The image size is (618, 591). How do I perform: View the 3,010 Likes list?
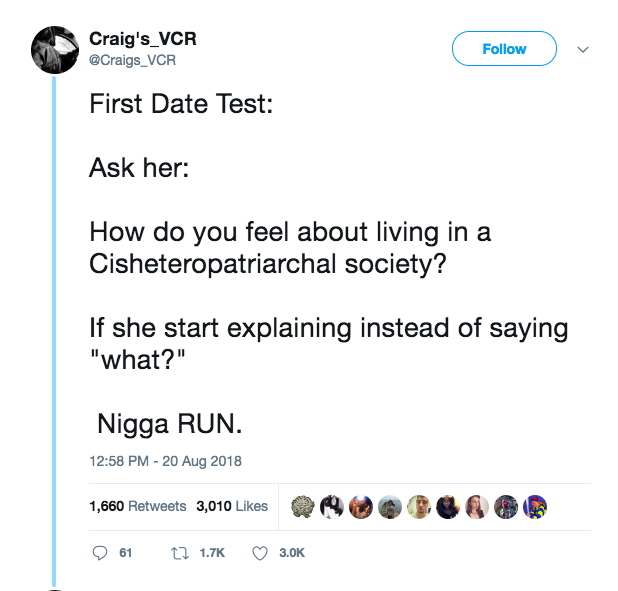pyautogui.click(x=231, y=506)
